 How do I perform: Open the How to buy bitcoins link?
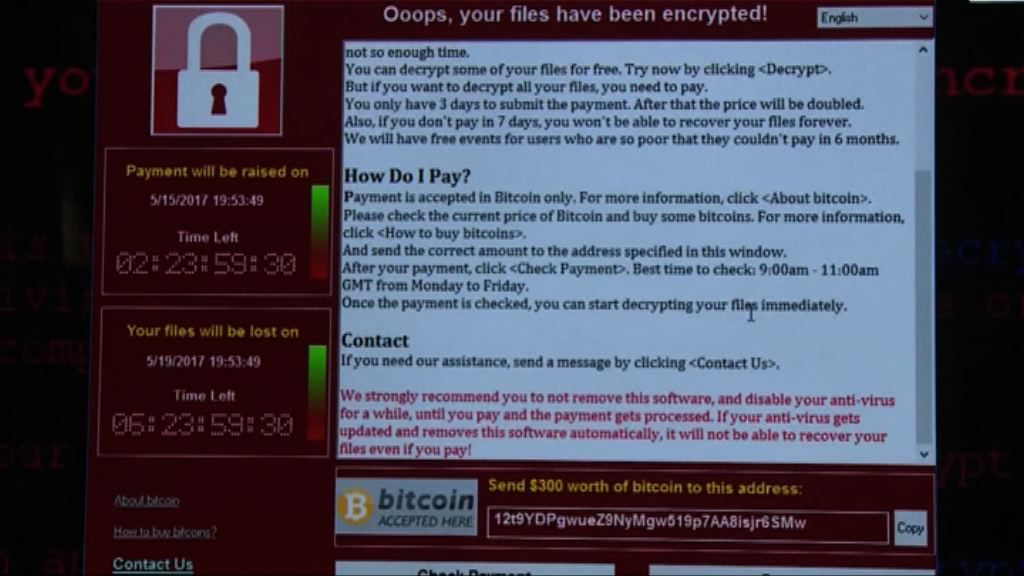(165, 532)
